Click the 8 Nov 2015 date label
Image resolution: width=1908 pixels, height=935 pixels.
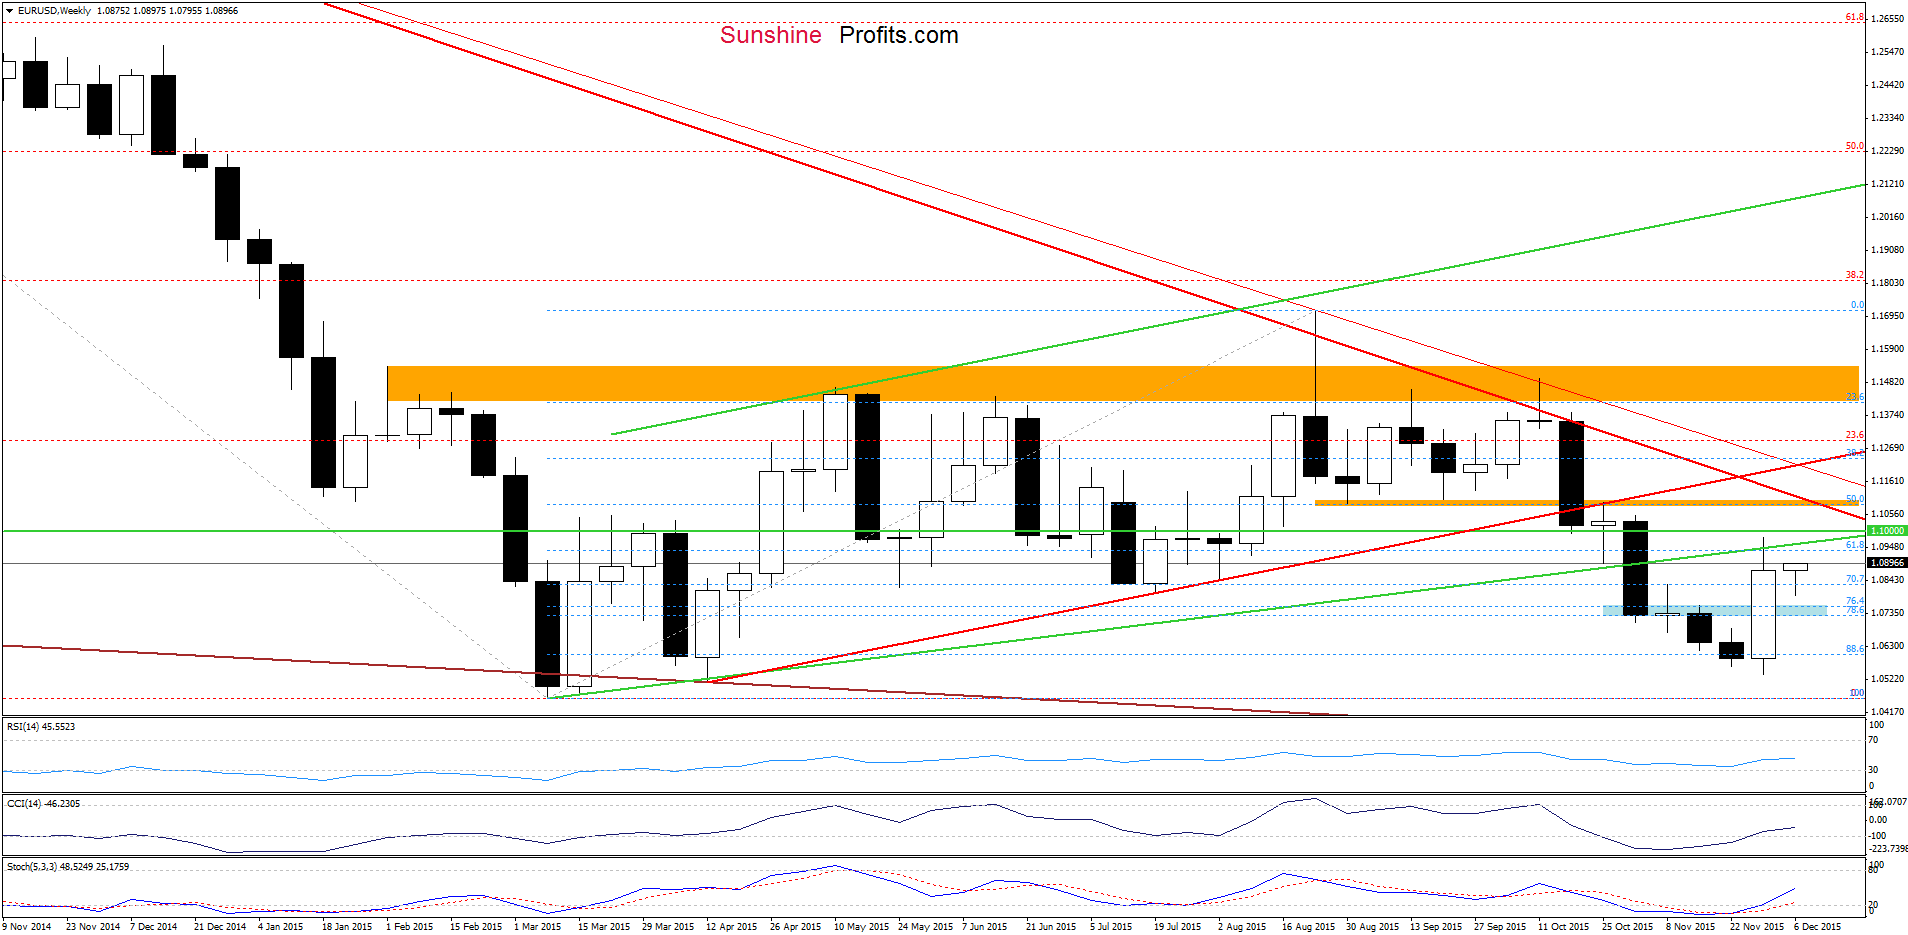1690,926
